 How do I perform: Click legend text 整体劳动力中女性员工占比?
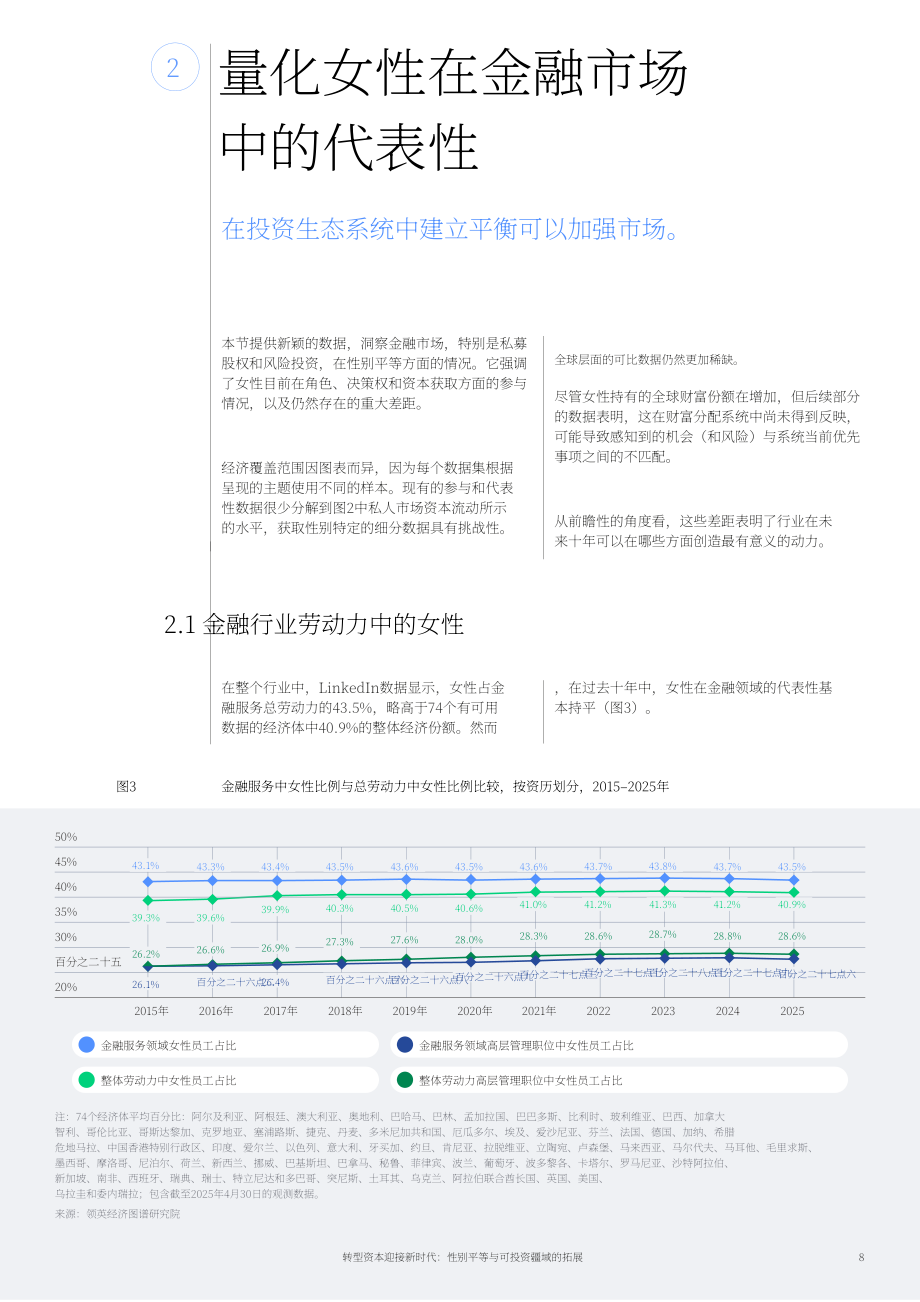pyautogui.click(x=169, y=1080)
